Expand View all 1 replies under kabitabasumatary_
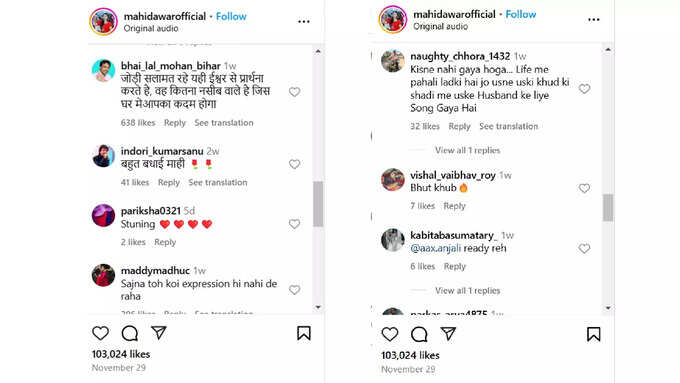Viewport: 680px width, 383px height. 468,291
